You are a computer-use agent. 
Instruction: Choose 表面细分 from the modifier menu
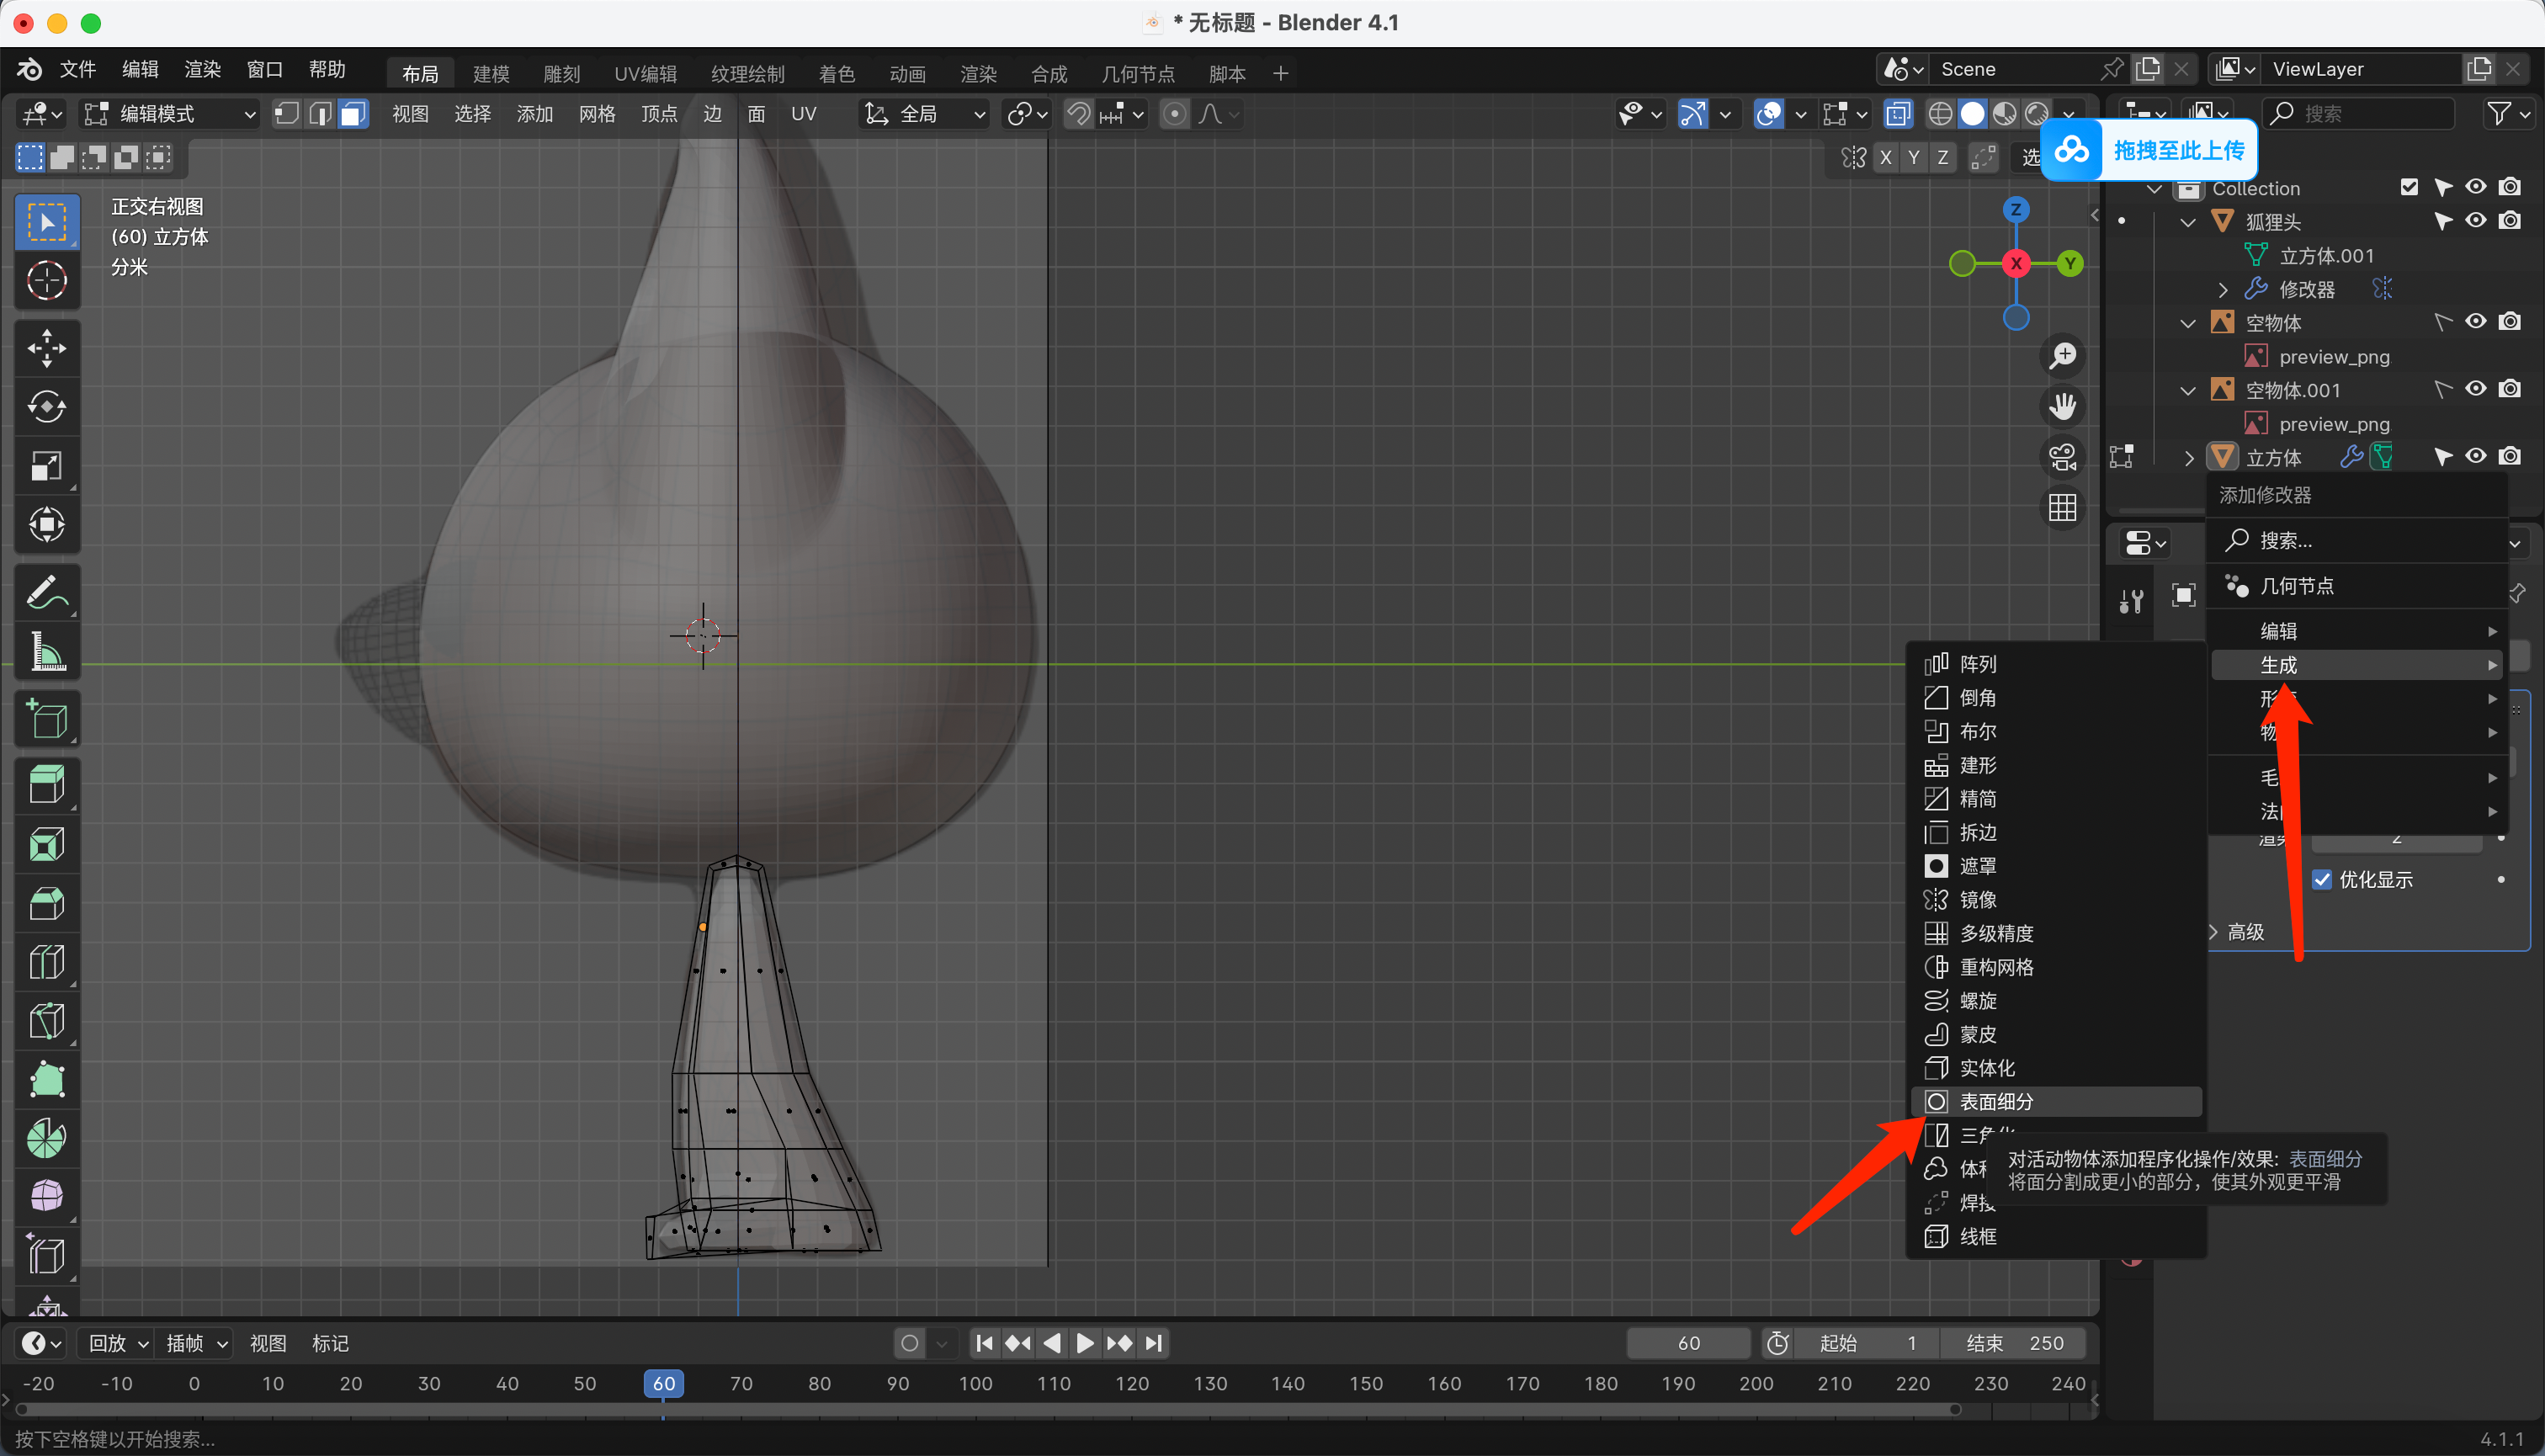click(1996, 1101)
